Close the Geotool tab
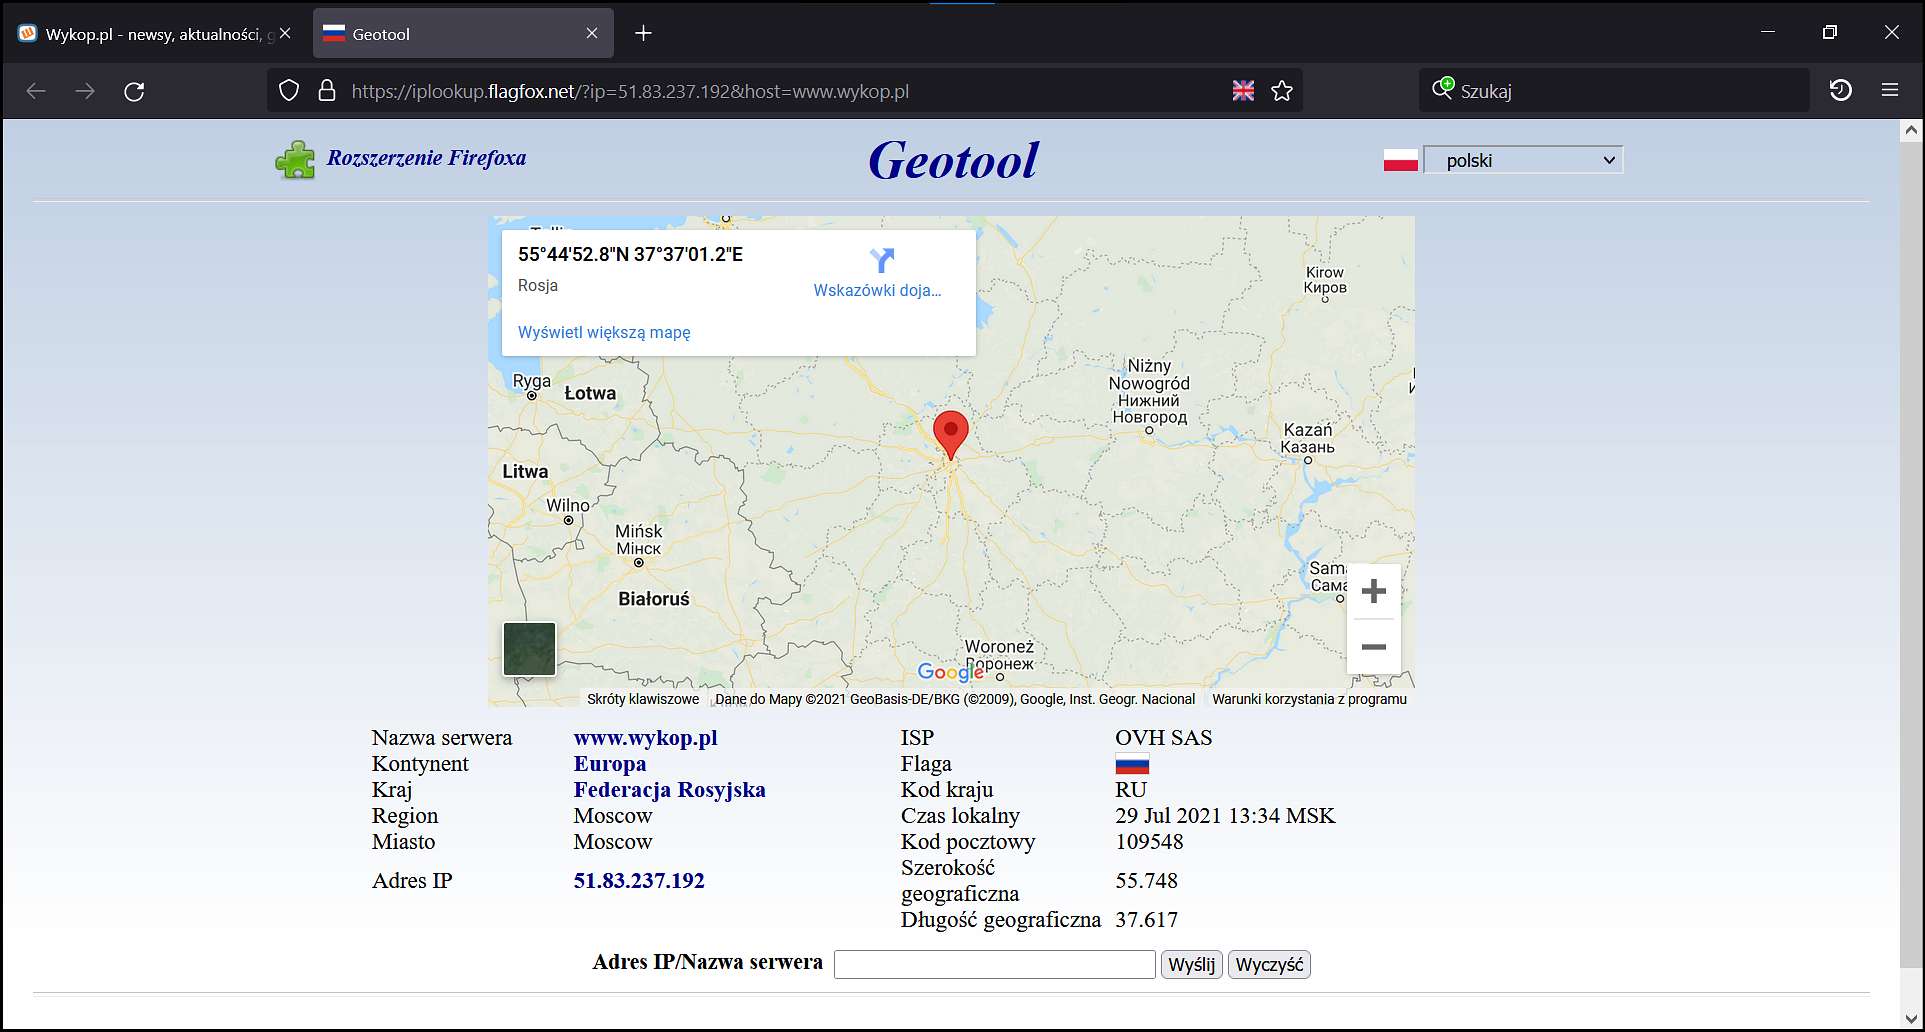 coord(592,33)
